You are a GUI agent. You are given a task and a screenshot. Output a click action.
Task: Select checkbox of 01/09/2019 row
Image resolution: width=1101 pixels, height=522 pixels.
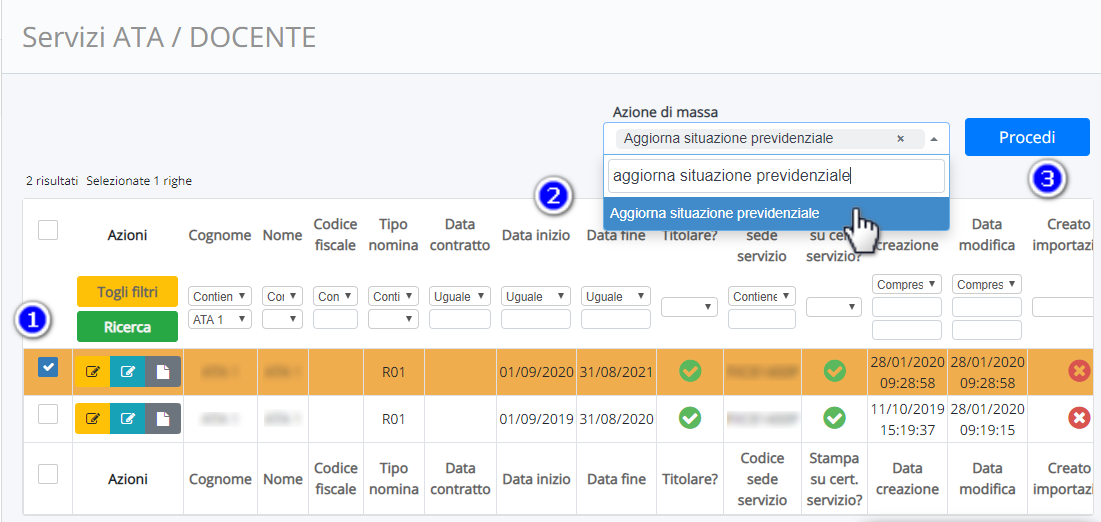pyautogui.click(x=48, y=415)
